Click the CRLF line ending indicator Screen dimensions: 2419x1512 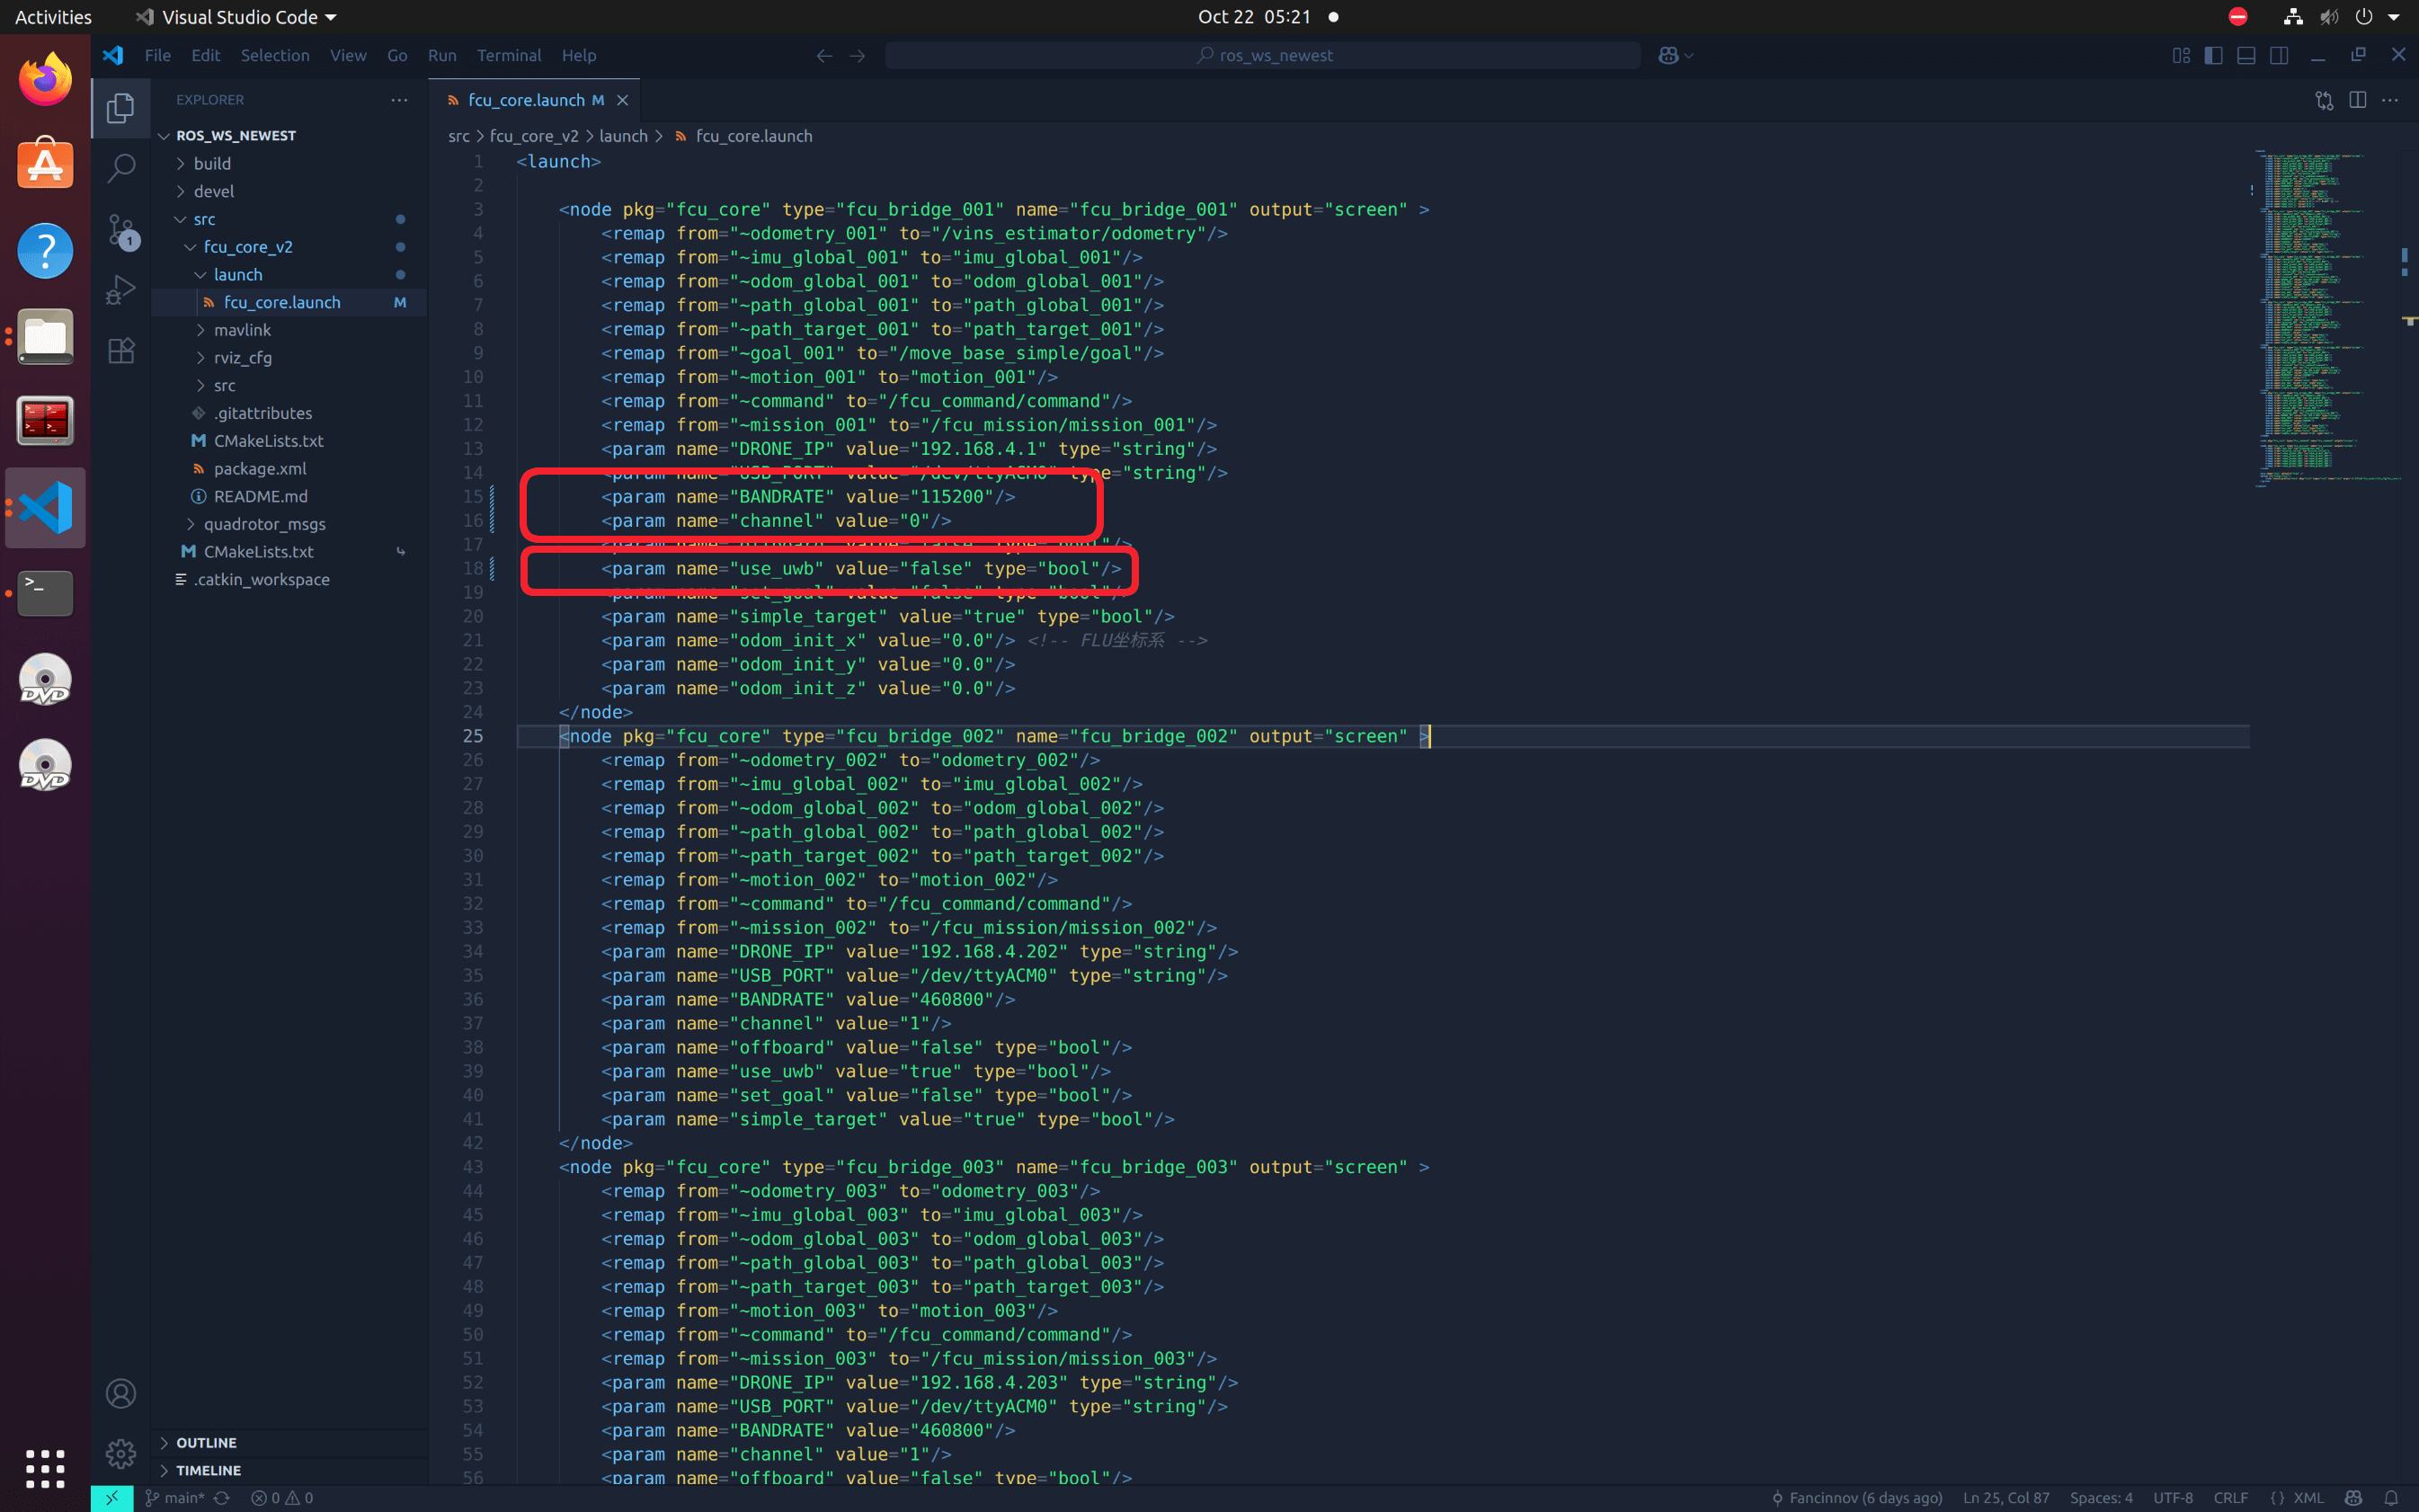click(2230, 1497)
